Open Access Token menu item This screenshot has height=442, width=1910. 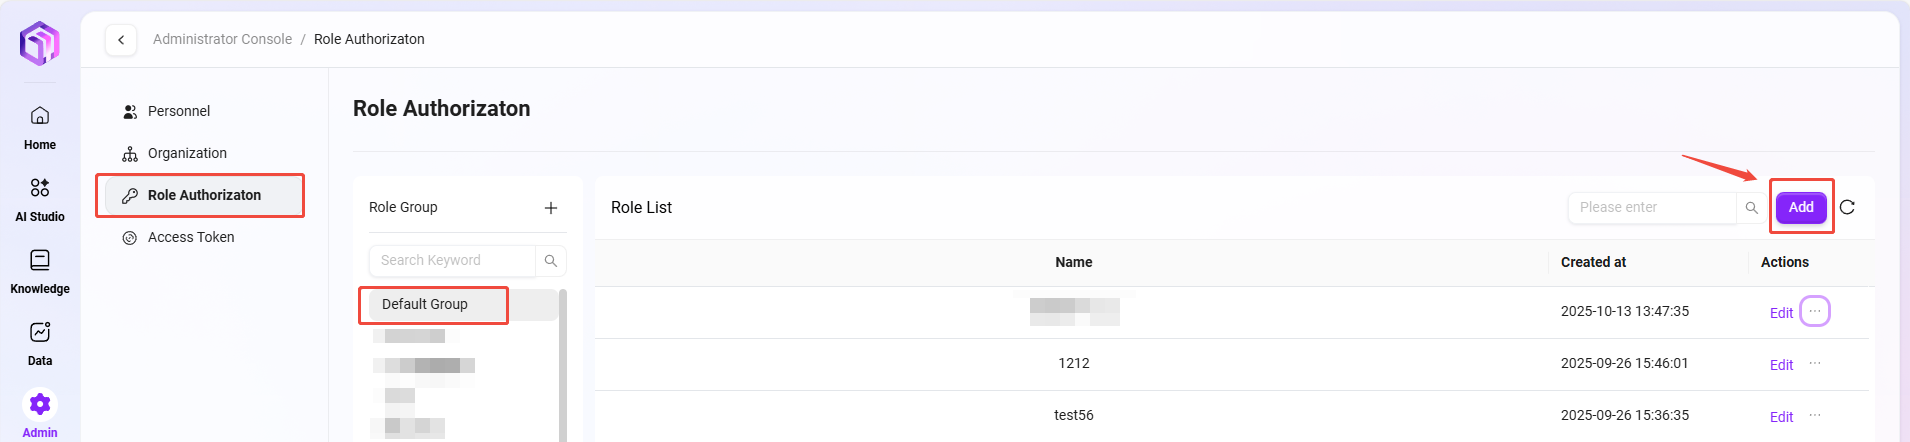coord(191,237)
